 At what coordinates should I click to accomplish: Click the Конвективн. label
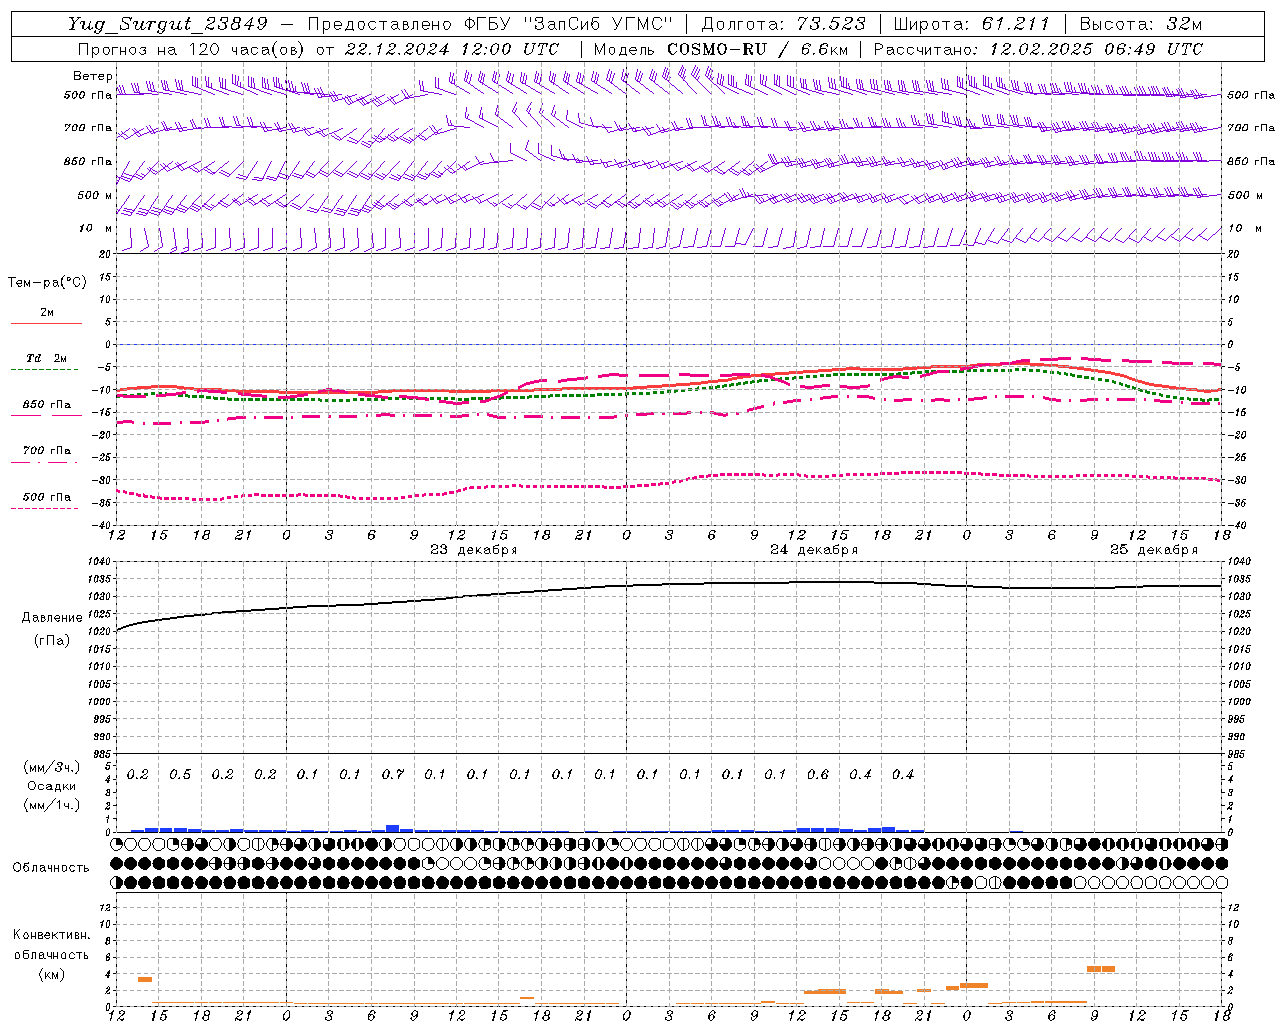pyautogui.click(x=51, y=935)
